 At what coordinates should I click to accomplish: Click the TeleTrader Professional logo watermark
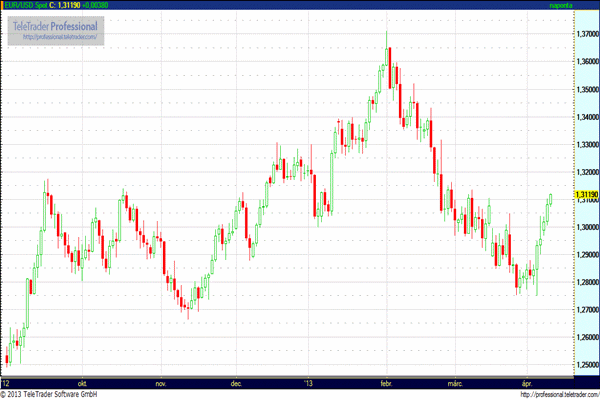coord(62,24)
